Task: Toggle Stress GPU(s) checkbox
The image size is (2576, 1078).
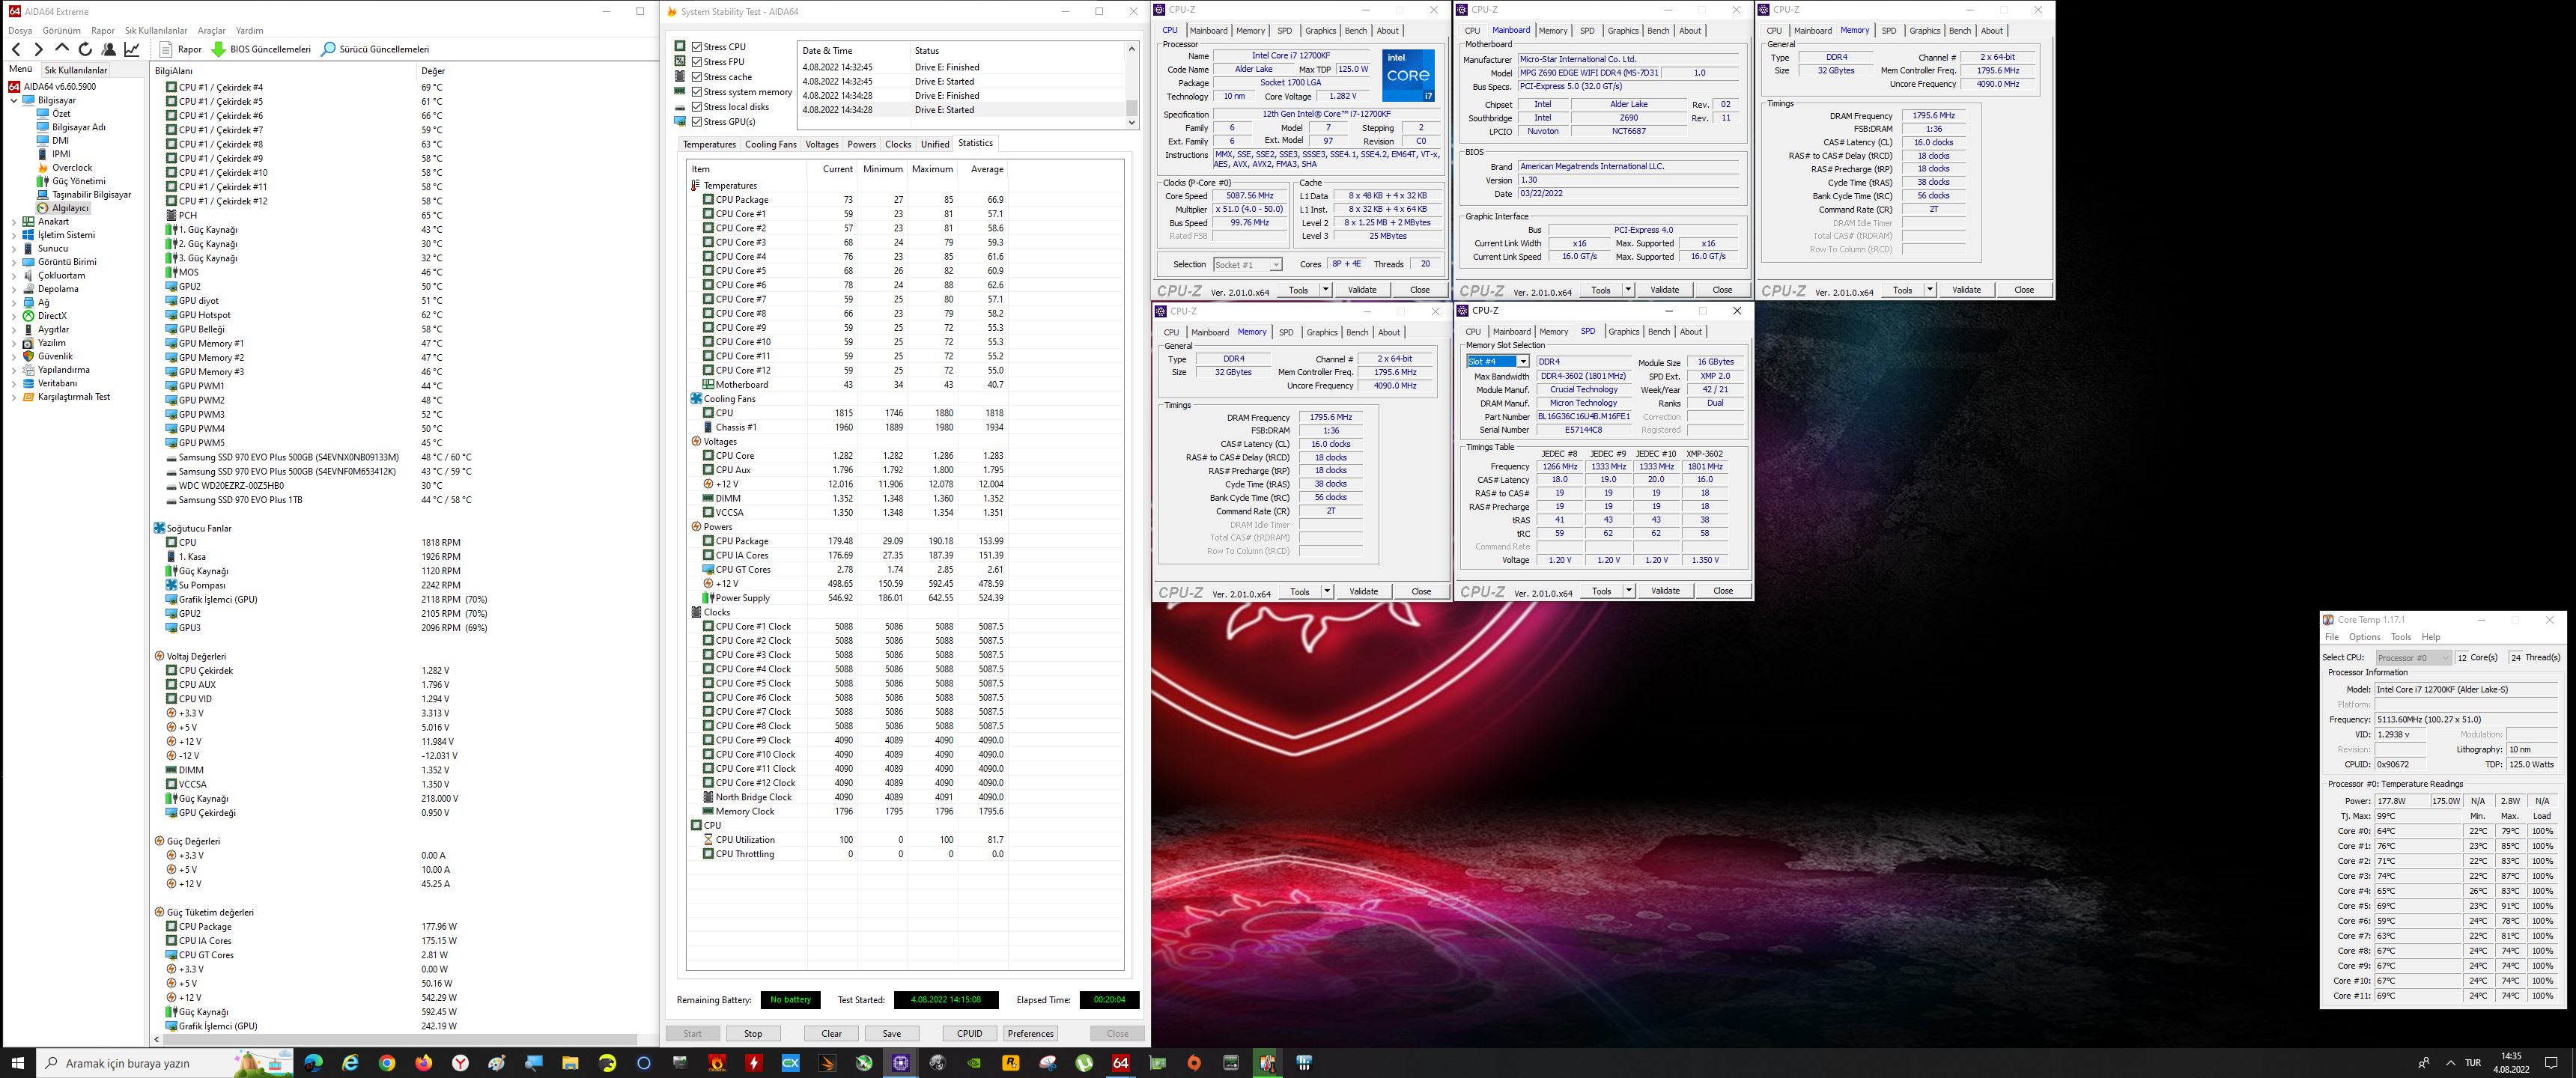Action: 697,122
